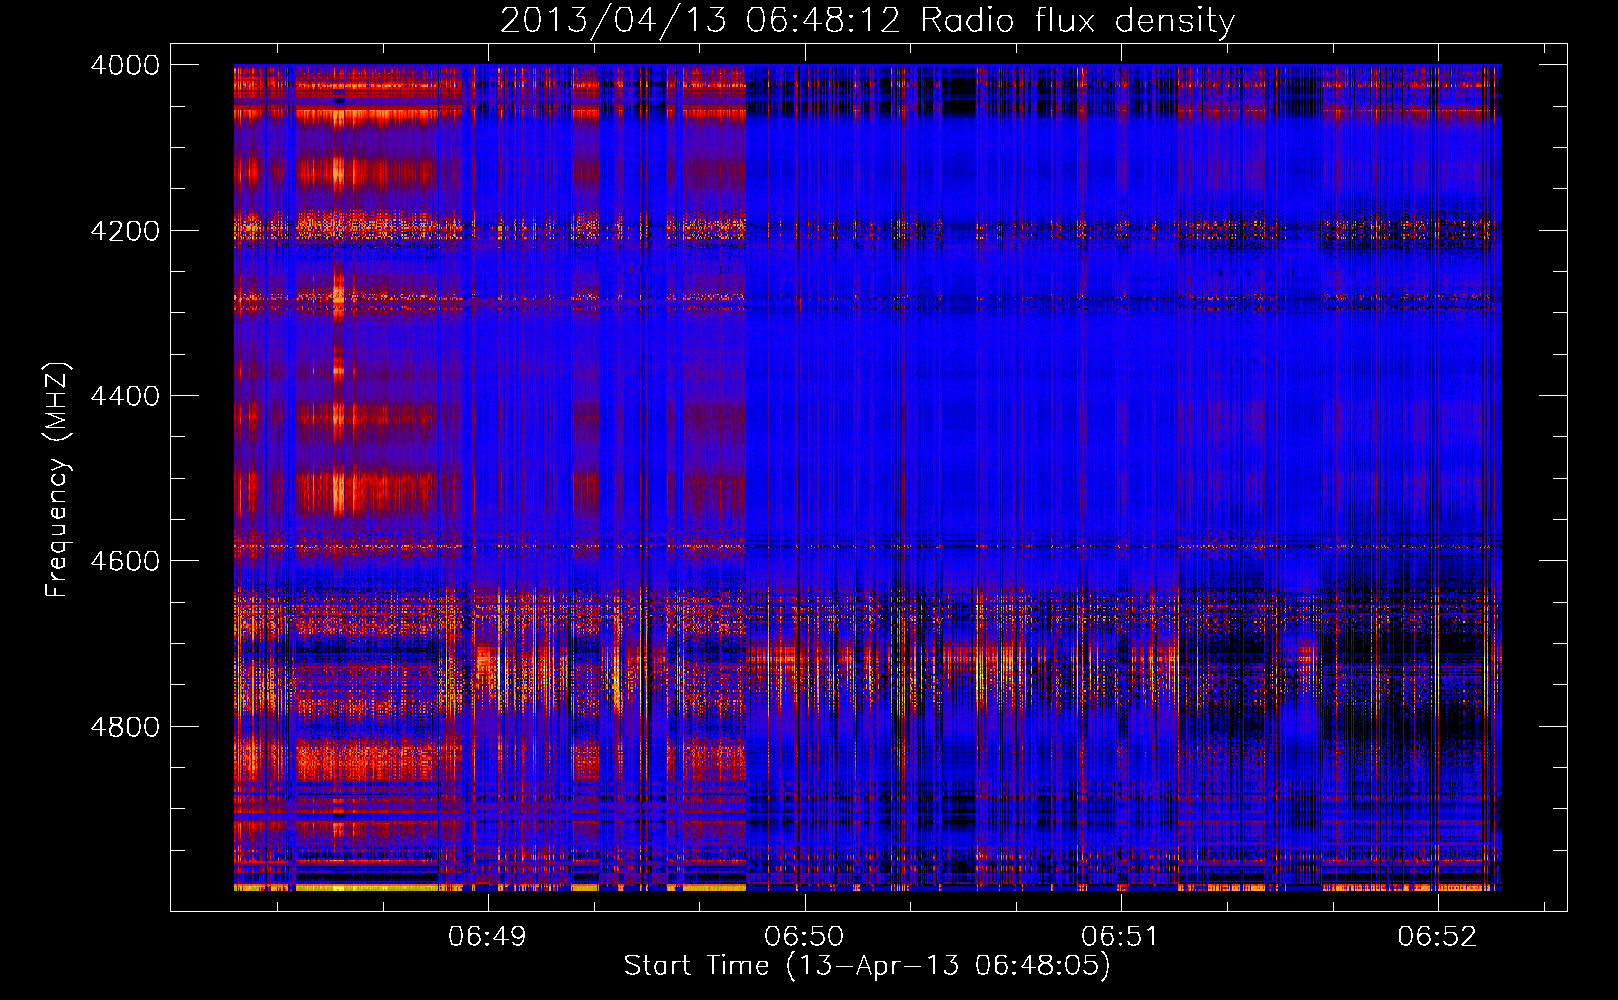Click the 4200 frequency tick label
Image resolution: width=1618 pixels, height=1000 pixels.
click(x=125, y=231)
